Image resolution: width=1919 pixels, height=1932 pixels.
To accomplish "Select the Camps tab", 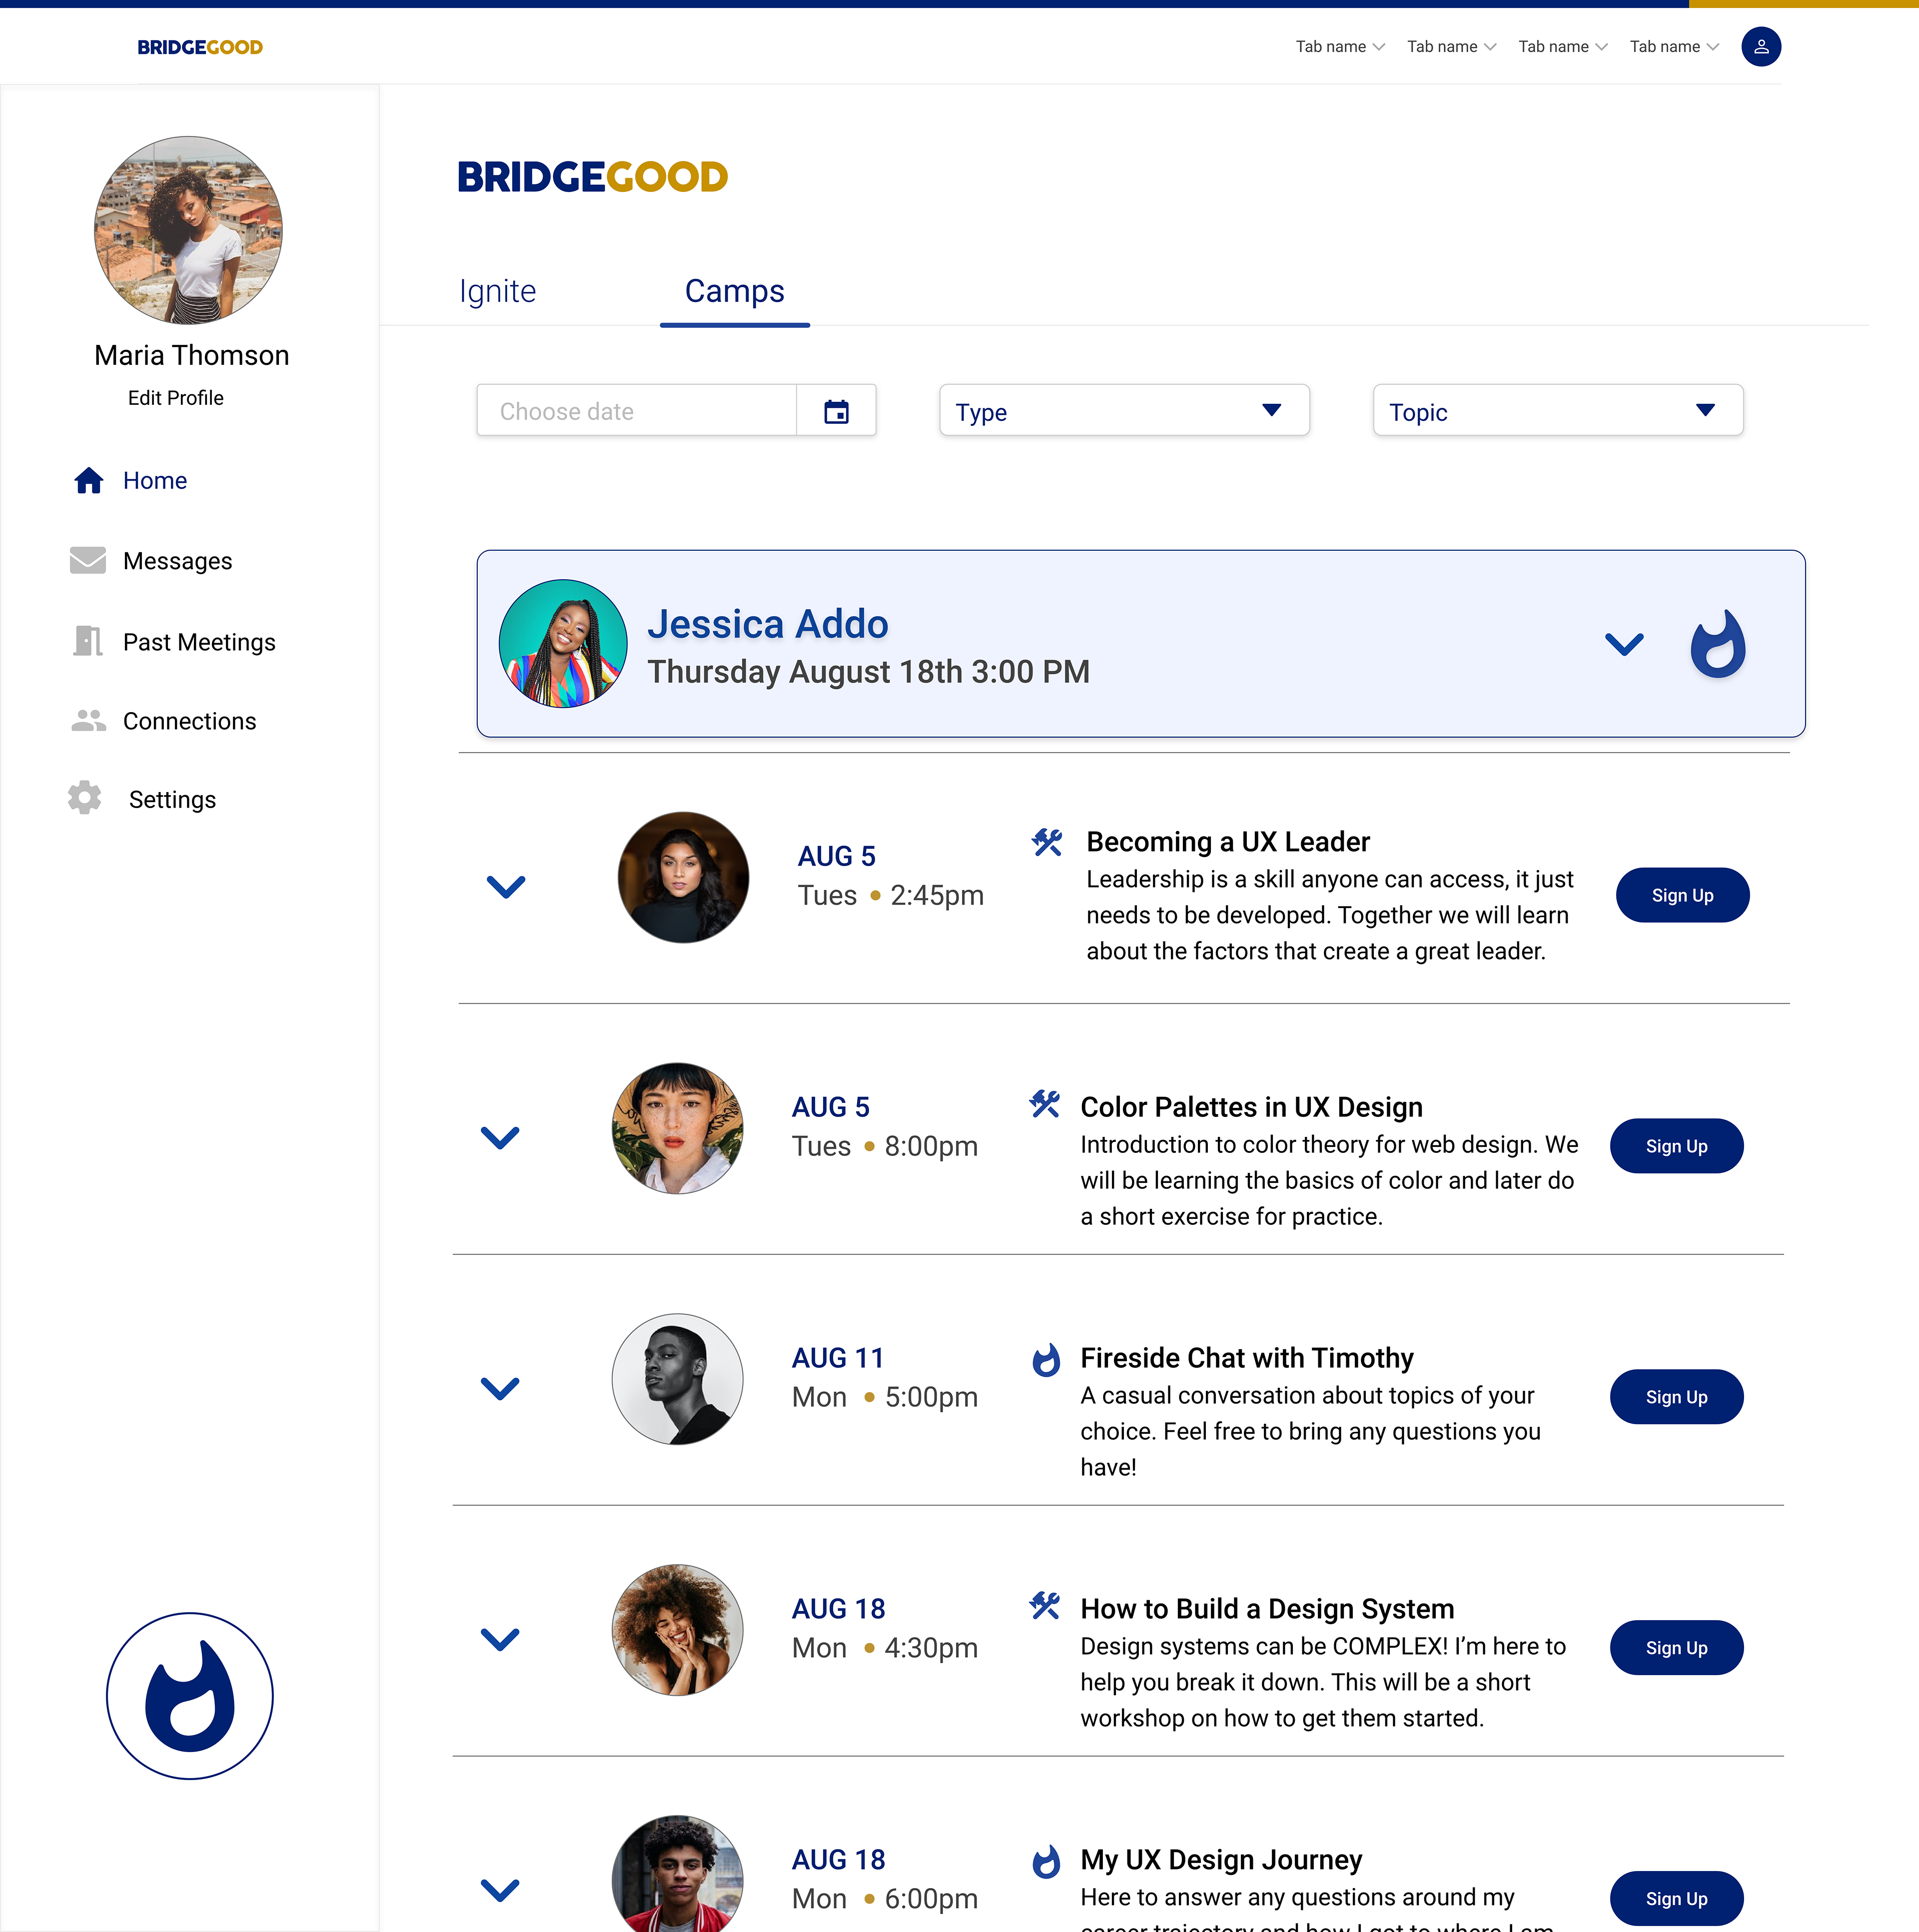I will 735,291.
